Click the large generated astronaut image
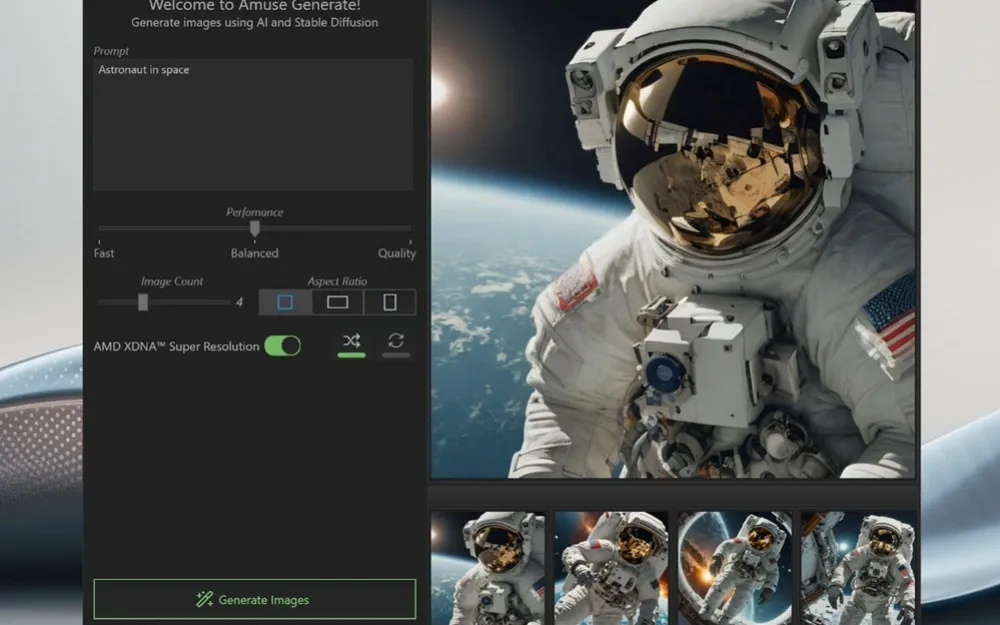Screen dimensions: 1000x625 point(673,239)
